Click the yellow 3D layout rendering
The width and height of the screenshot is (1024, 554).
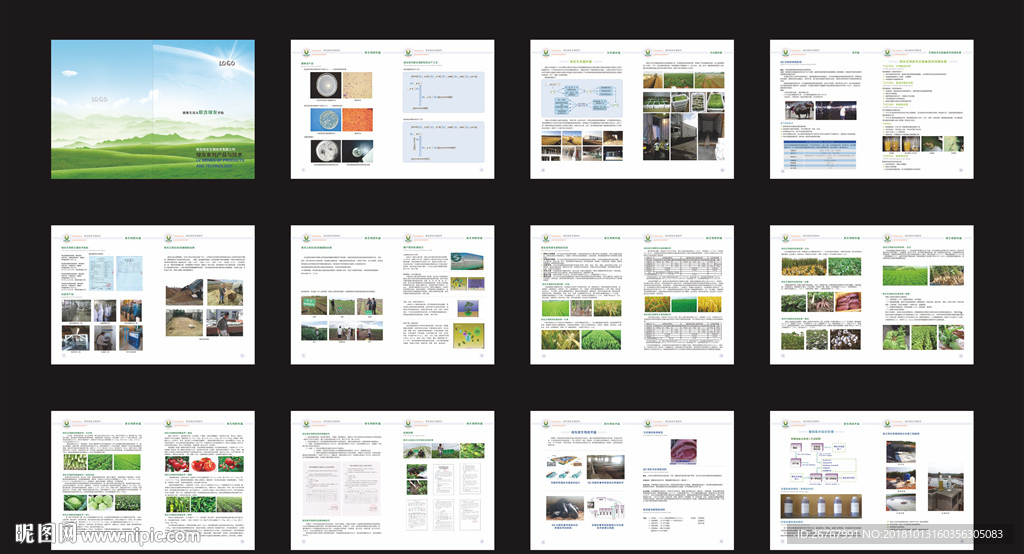coord(468,336)
